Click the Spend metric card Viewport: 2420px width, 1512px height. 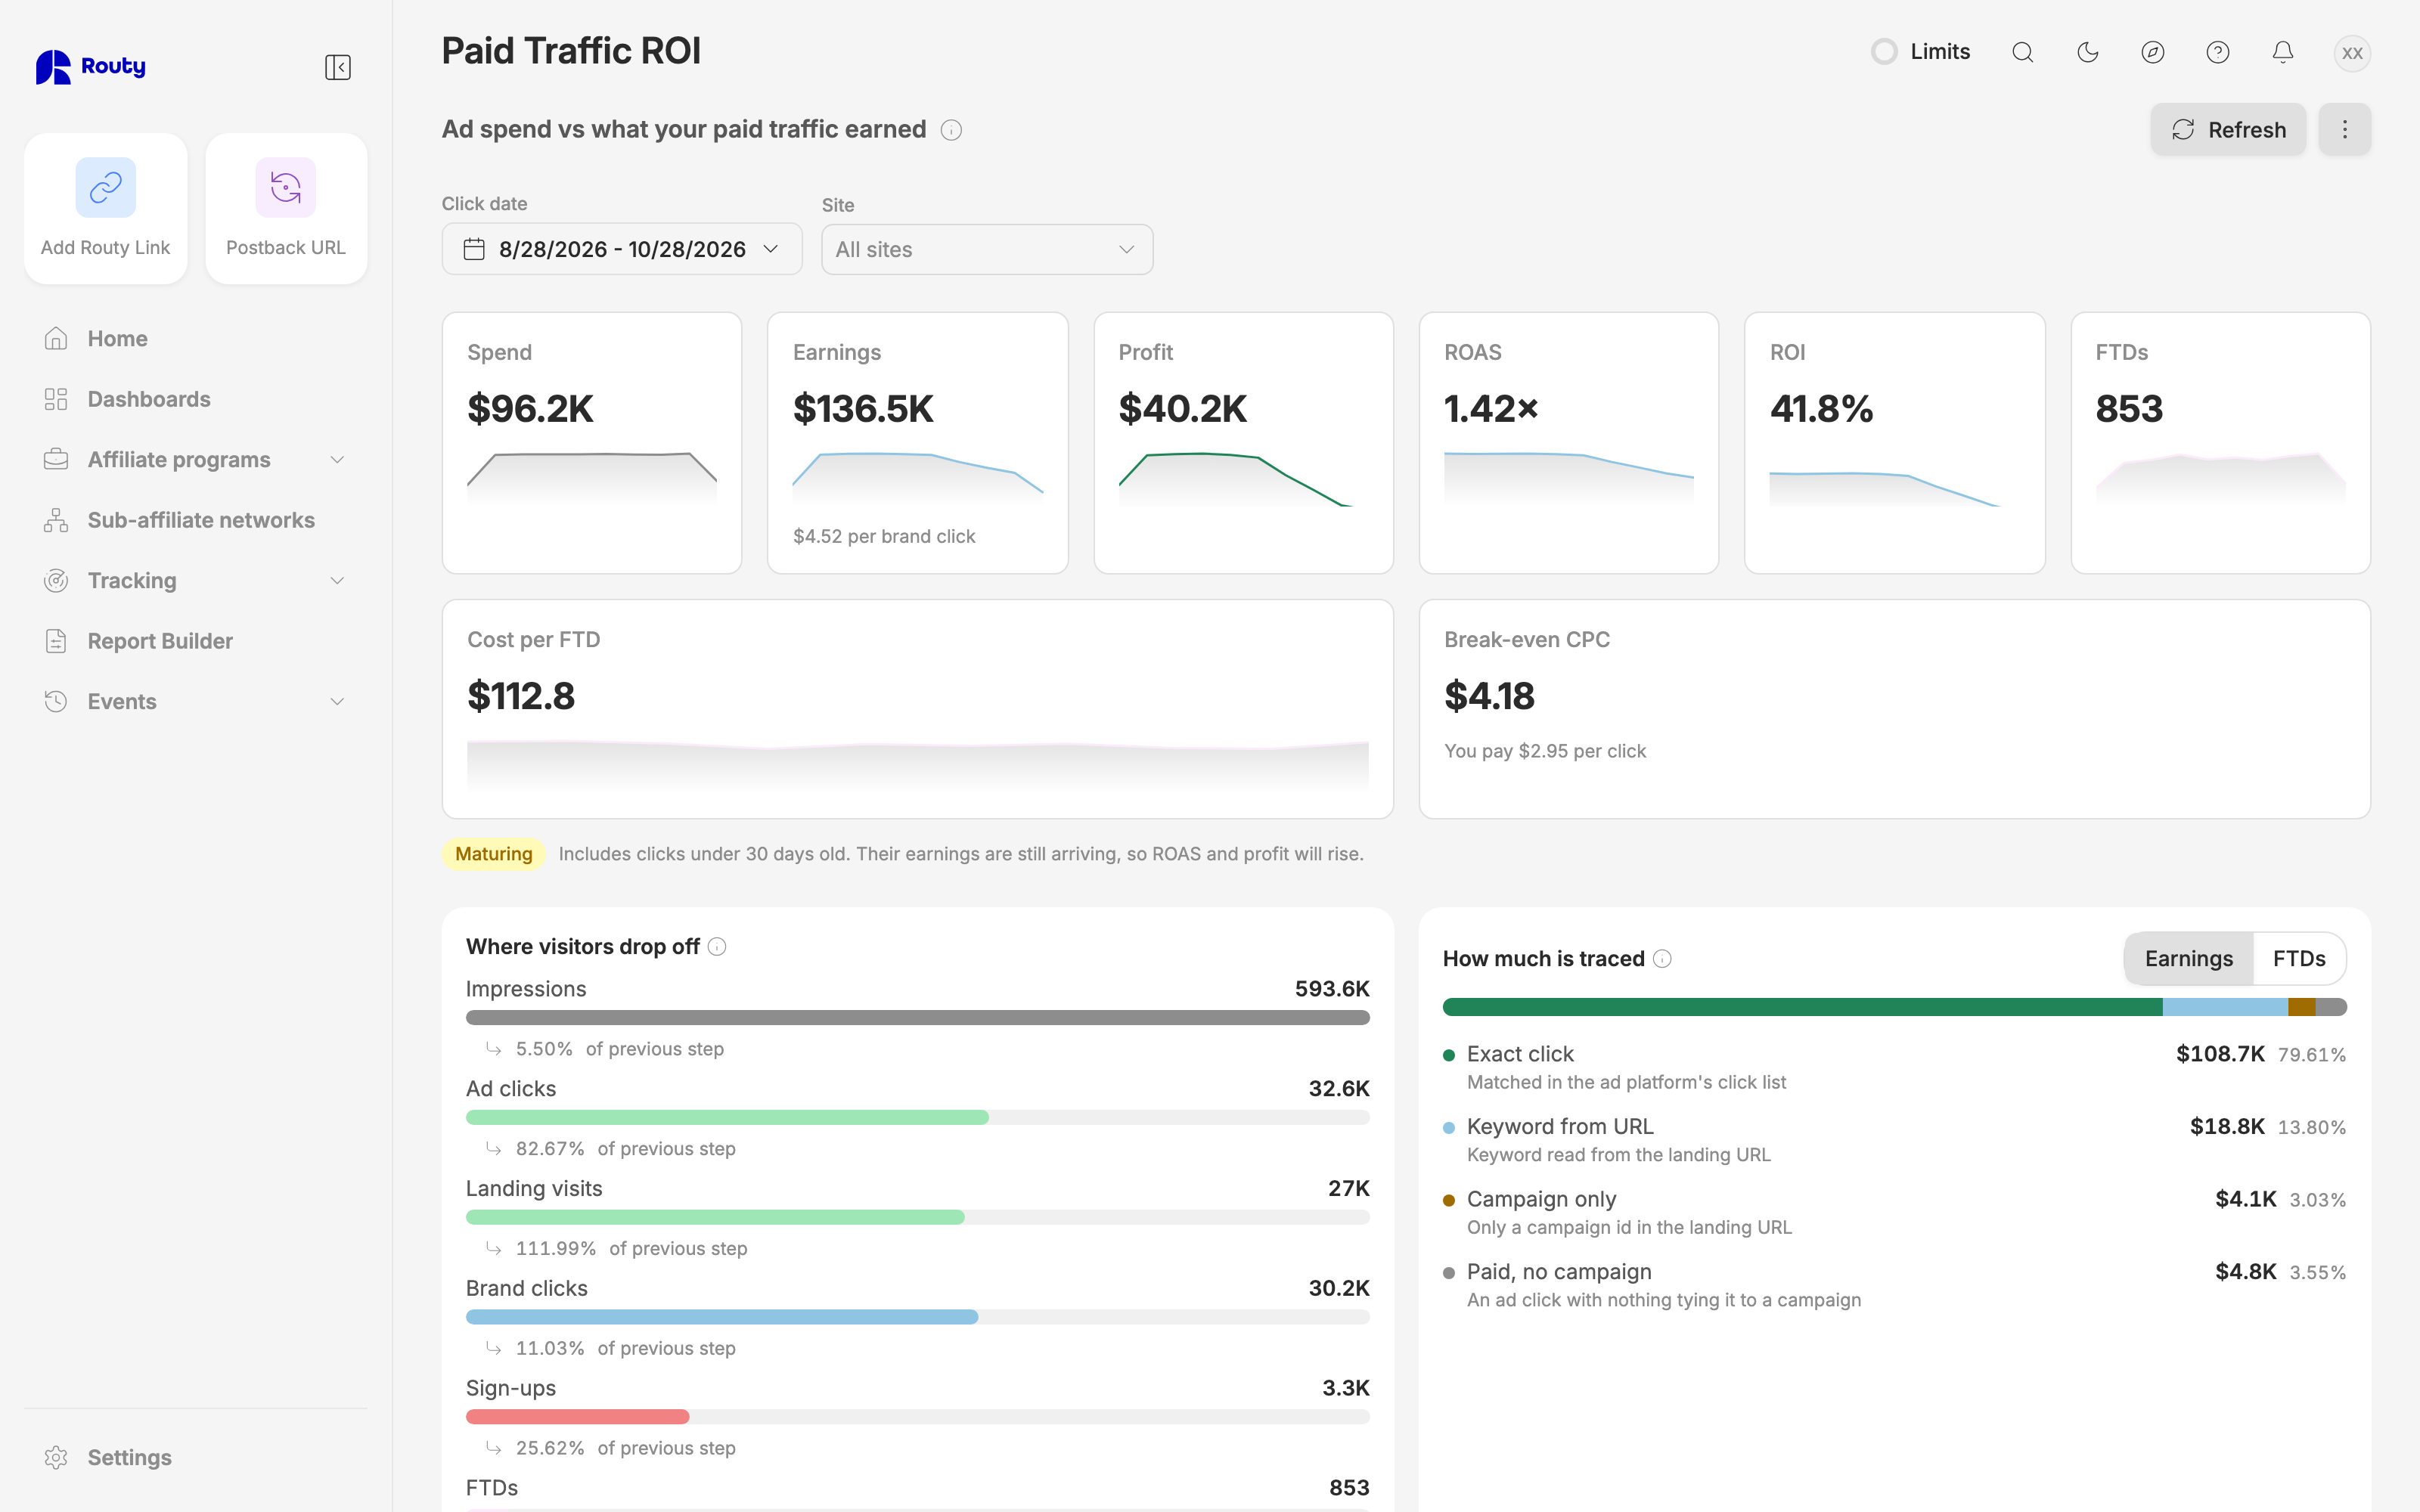[592, 443]
